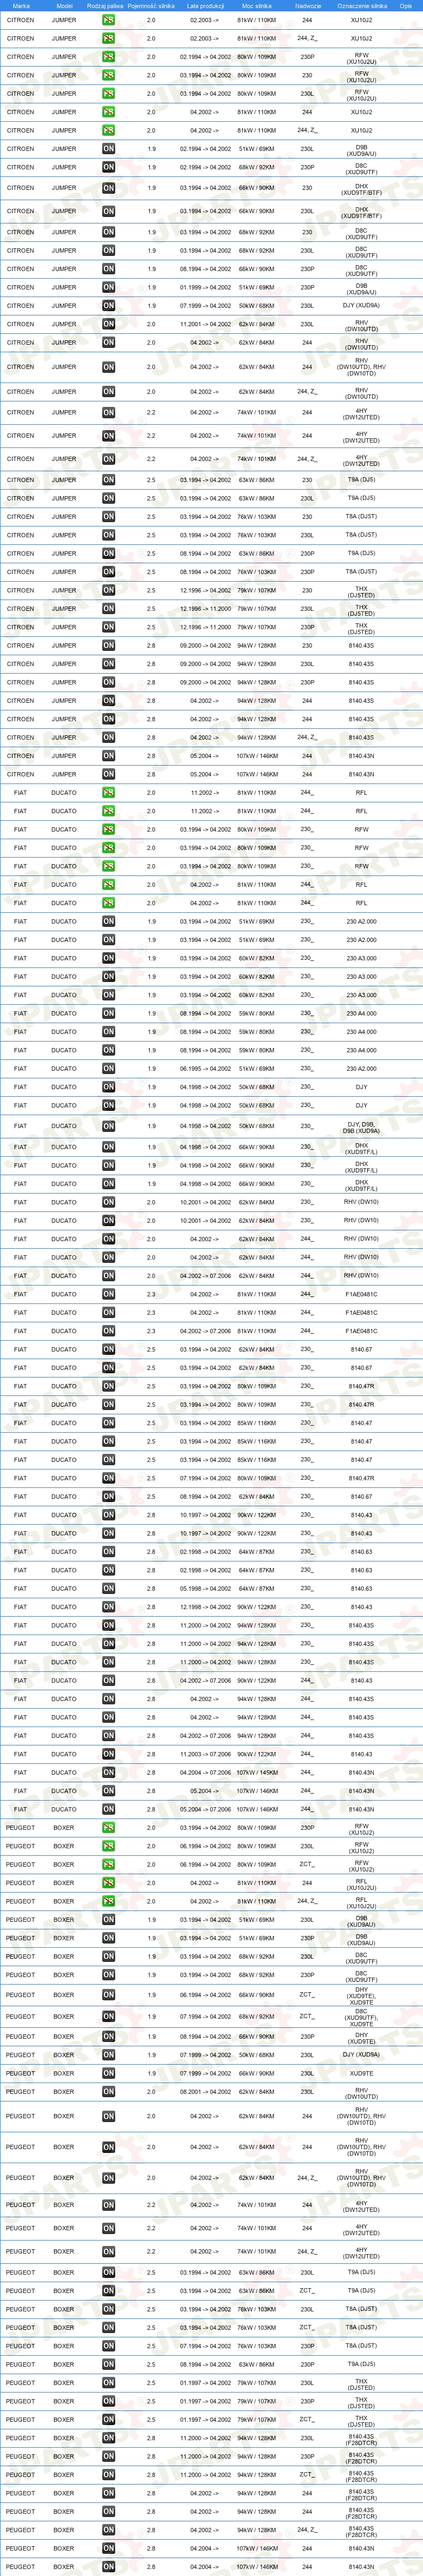Click the Marka column header

pyautogui.click(x=21, y=5)
